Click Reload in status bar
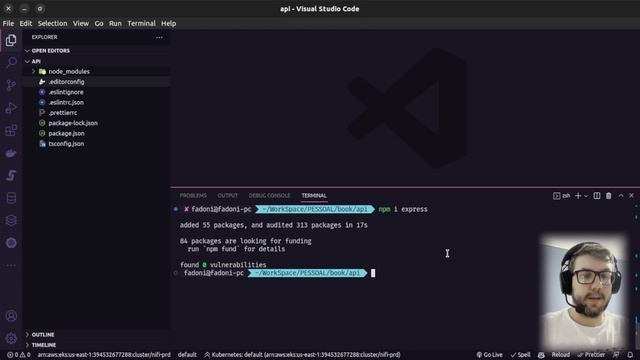Image resolution: width=640 pixels, height=360 pixels. tap(560, 355)
